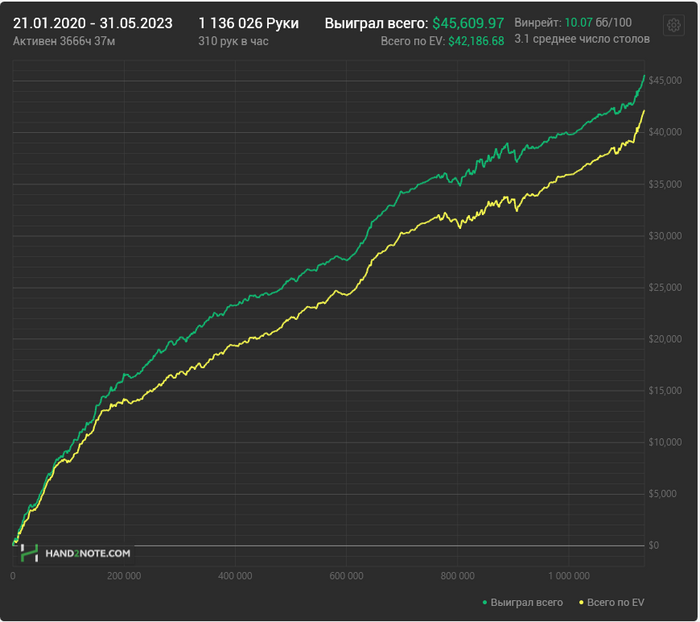Viewport: 700px width, 622px height.
Task: Click the $25,000 y-axis label
Action: 665,287
